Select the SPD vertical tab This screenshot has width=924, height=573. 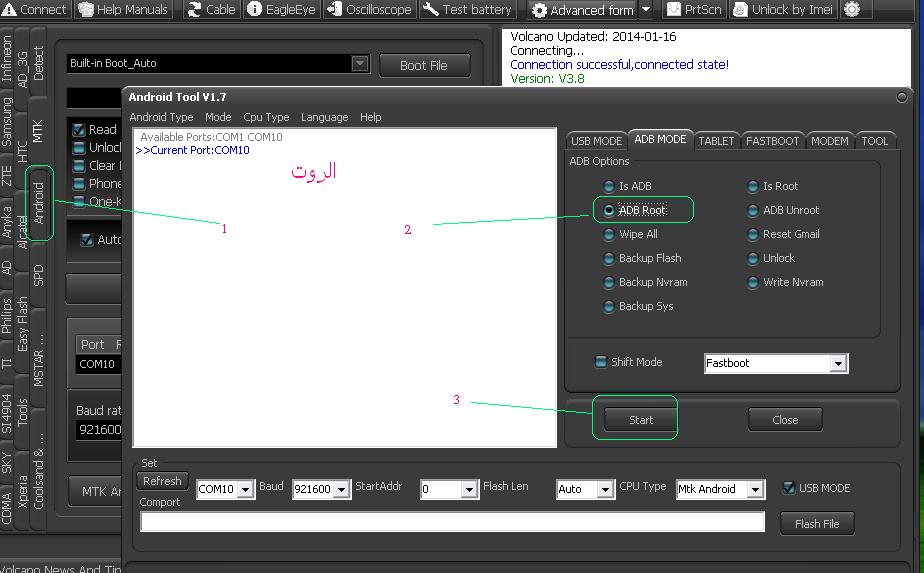(x=38, y=275)
